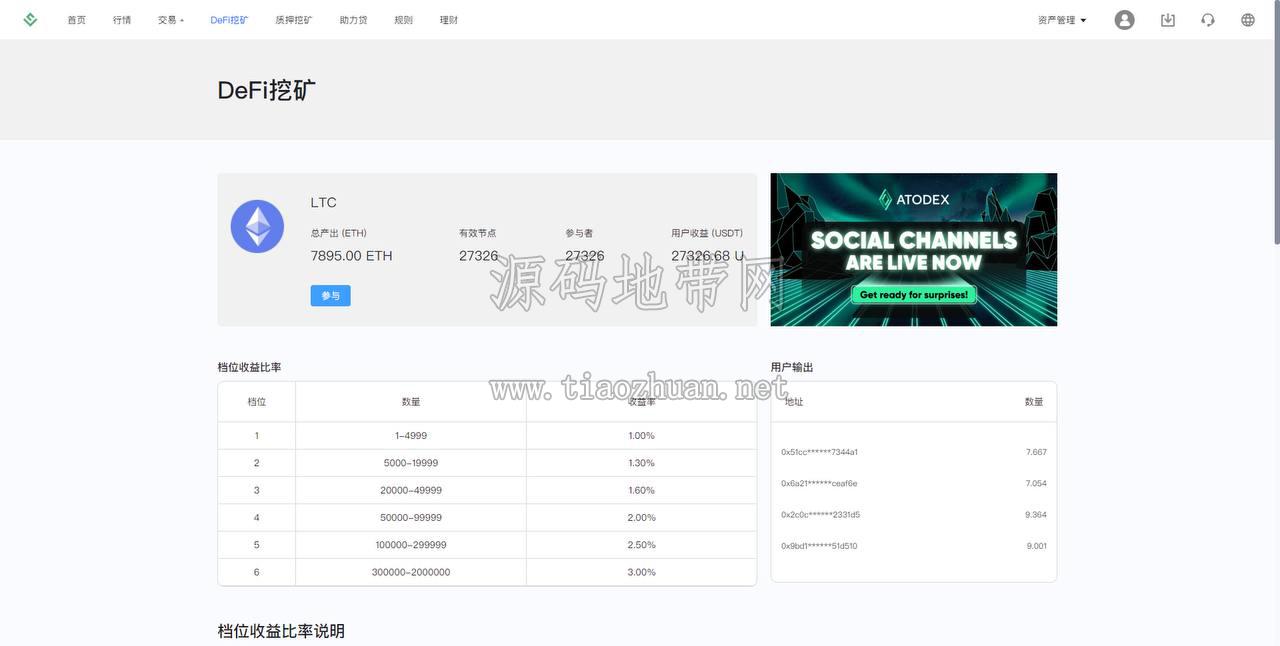Open the customer support headset icon
This screenshot has width=1280, height=646.
[x=1208, y=20]
